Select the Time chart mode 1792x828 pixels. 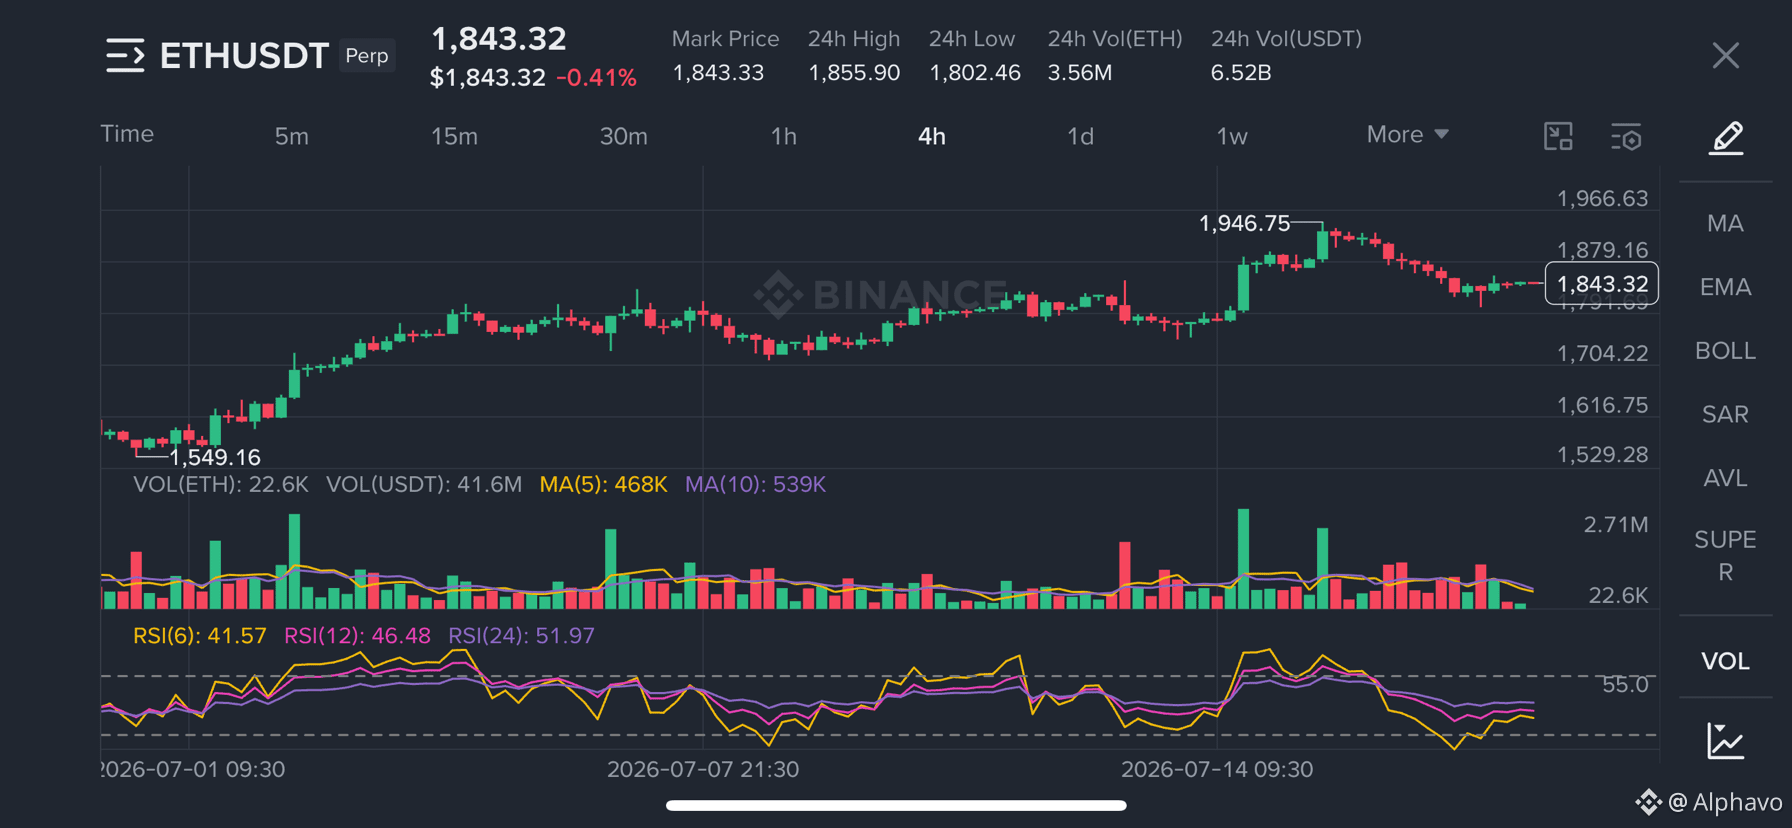(x=127, y=134)
